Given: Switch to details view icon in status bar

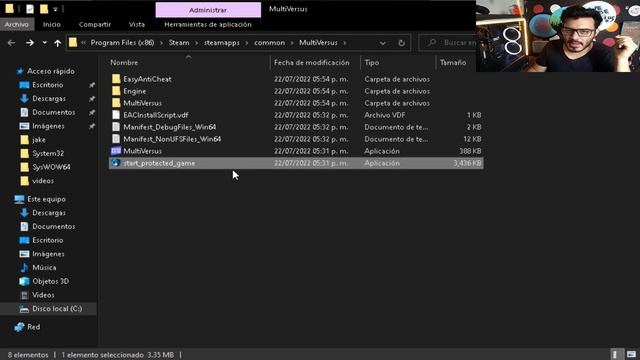Looking at the screenshot, I should [x=615, y=354].
